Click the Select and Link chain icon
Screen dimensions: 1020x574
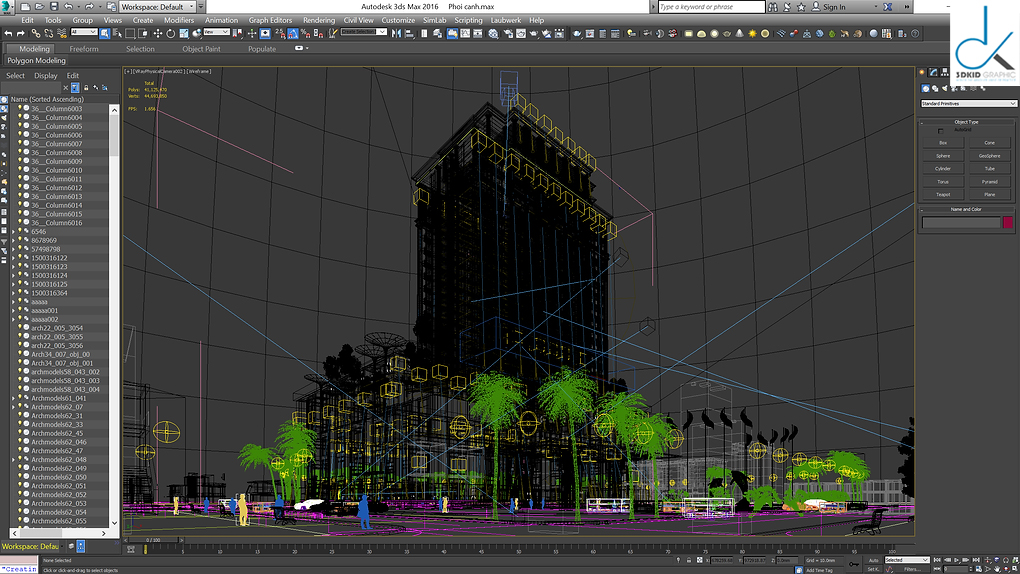click(x=36, y=33)
